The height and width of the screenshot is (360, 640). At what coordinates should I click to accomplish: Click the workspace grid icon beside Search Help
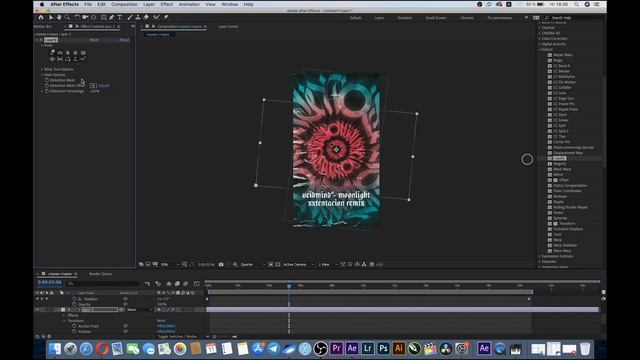pyautogui.click(x=536, y=18)
